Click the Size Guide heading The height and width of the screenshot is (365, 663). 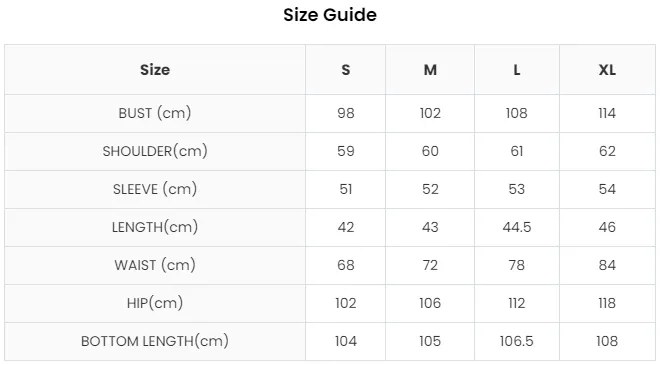point(330,15)
